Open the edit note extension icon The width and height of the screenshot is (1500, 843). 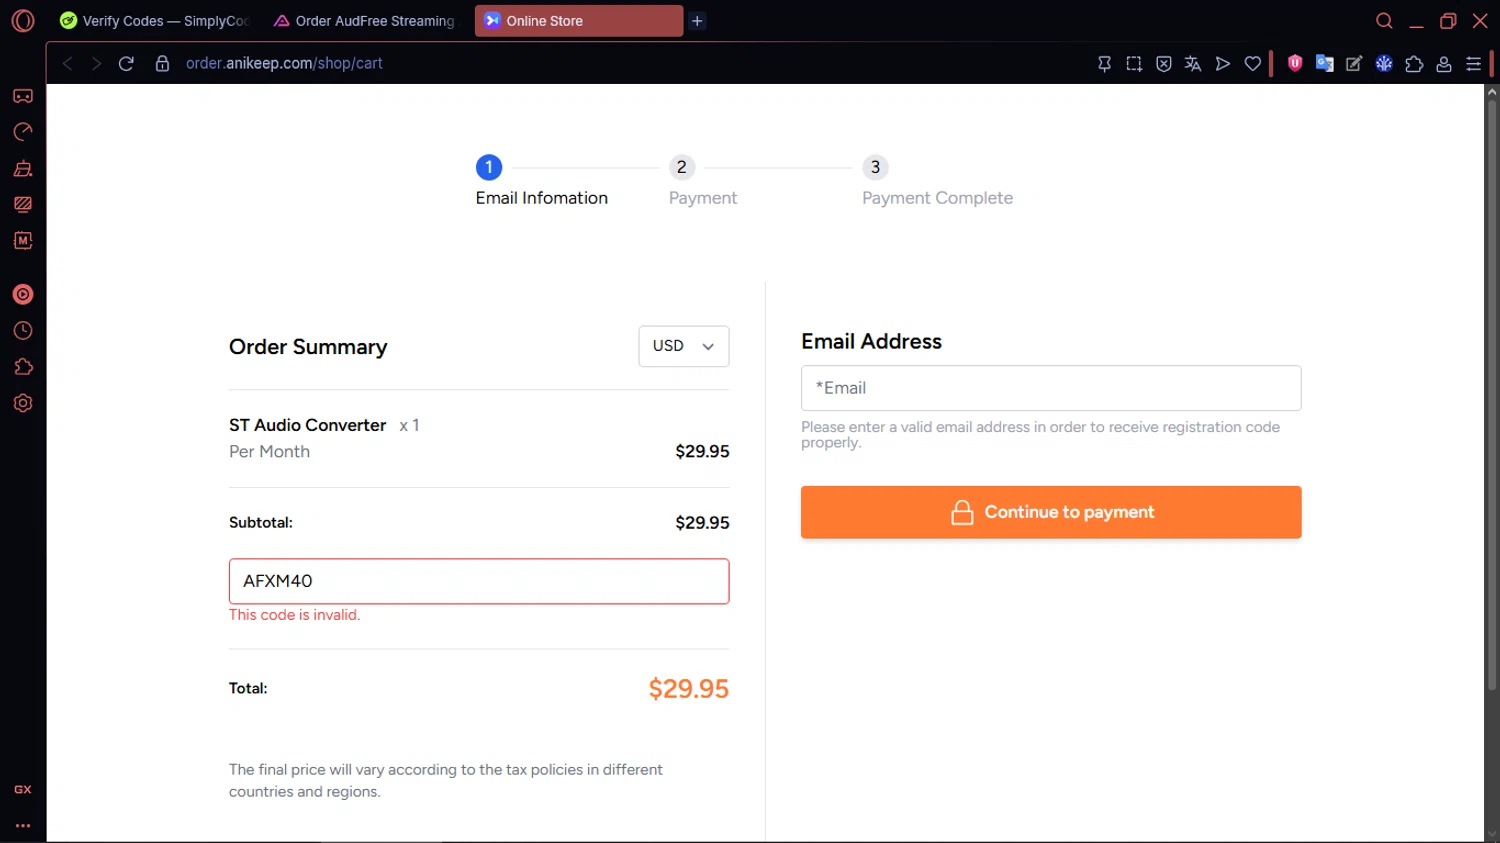[x=1354, y=63]
